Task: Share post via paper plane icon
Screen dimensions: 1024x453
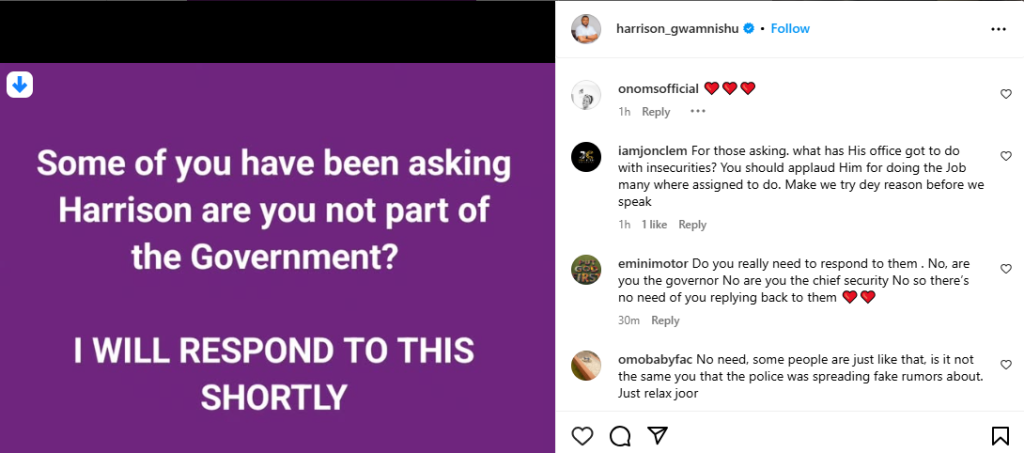Action: [x=657, y=435]
